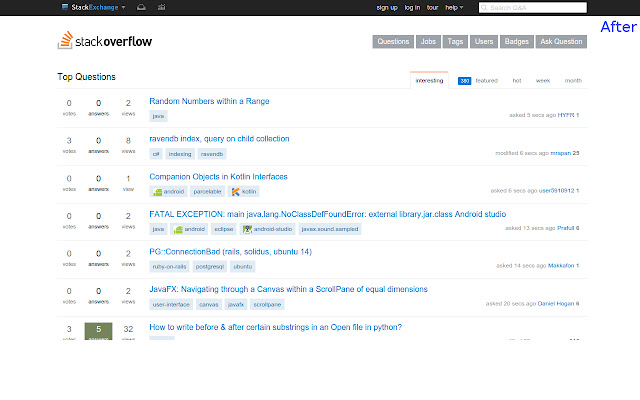Click the scrollpane tag
640x400 pixels.
point(267,304)
